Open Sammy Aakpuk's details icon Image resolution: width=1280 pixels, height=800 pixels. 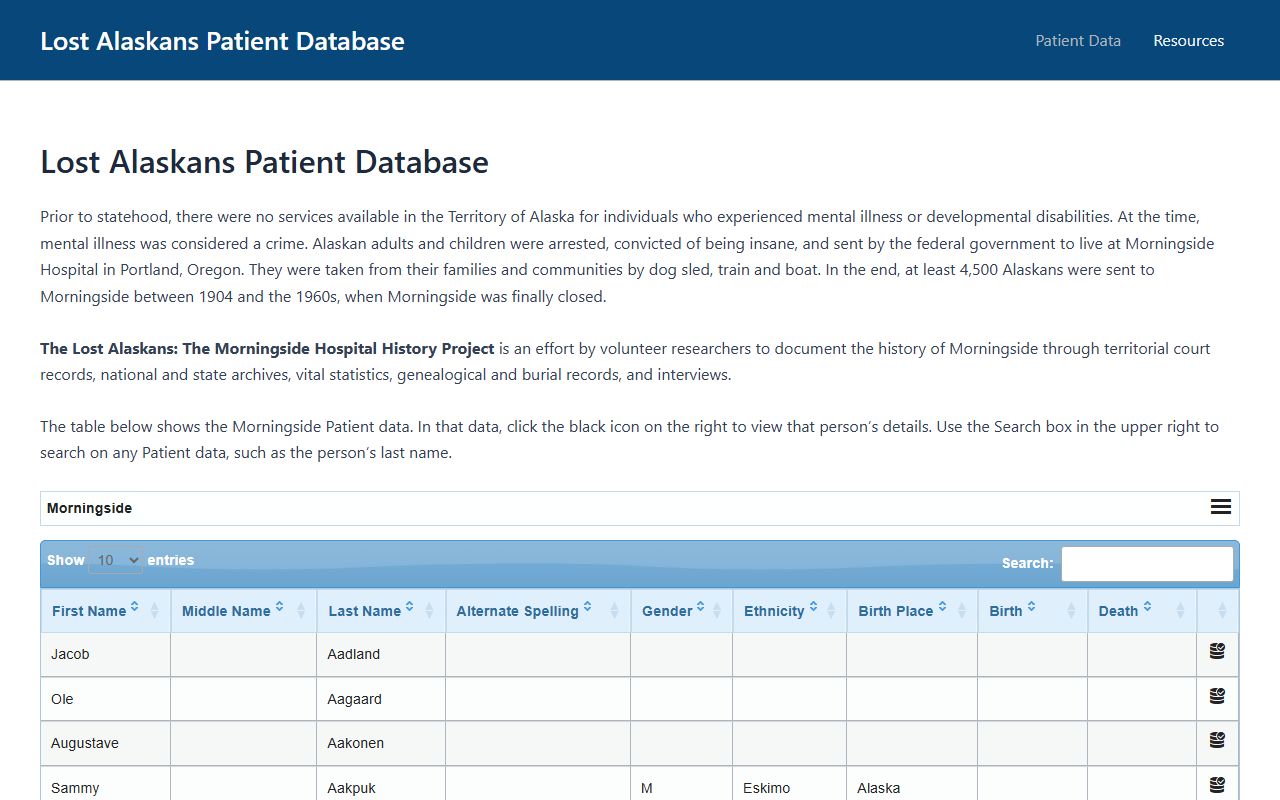coord(1217,786)
